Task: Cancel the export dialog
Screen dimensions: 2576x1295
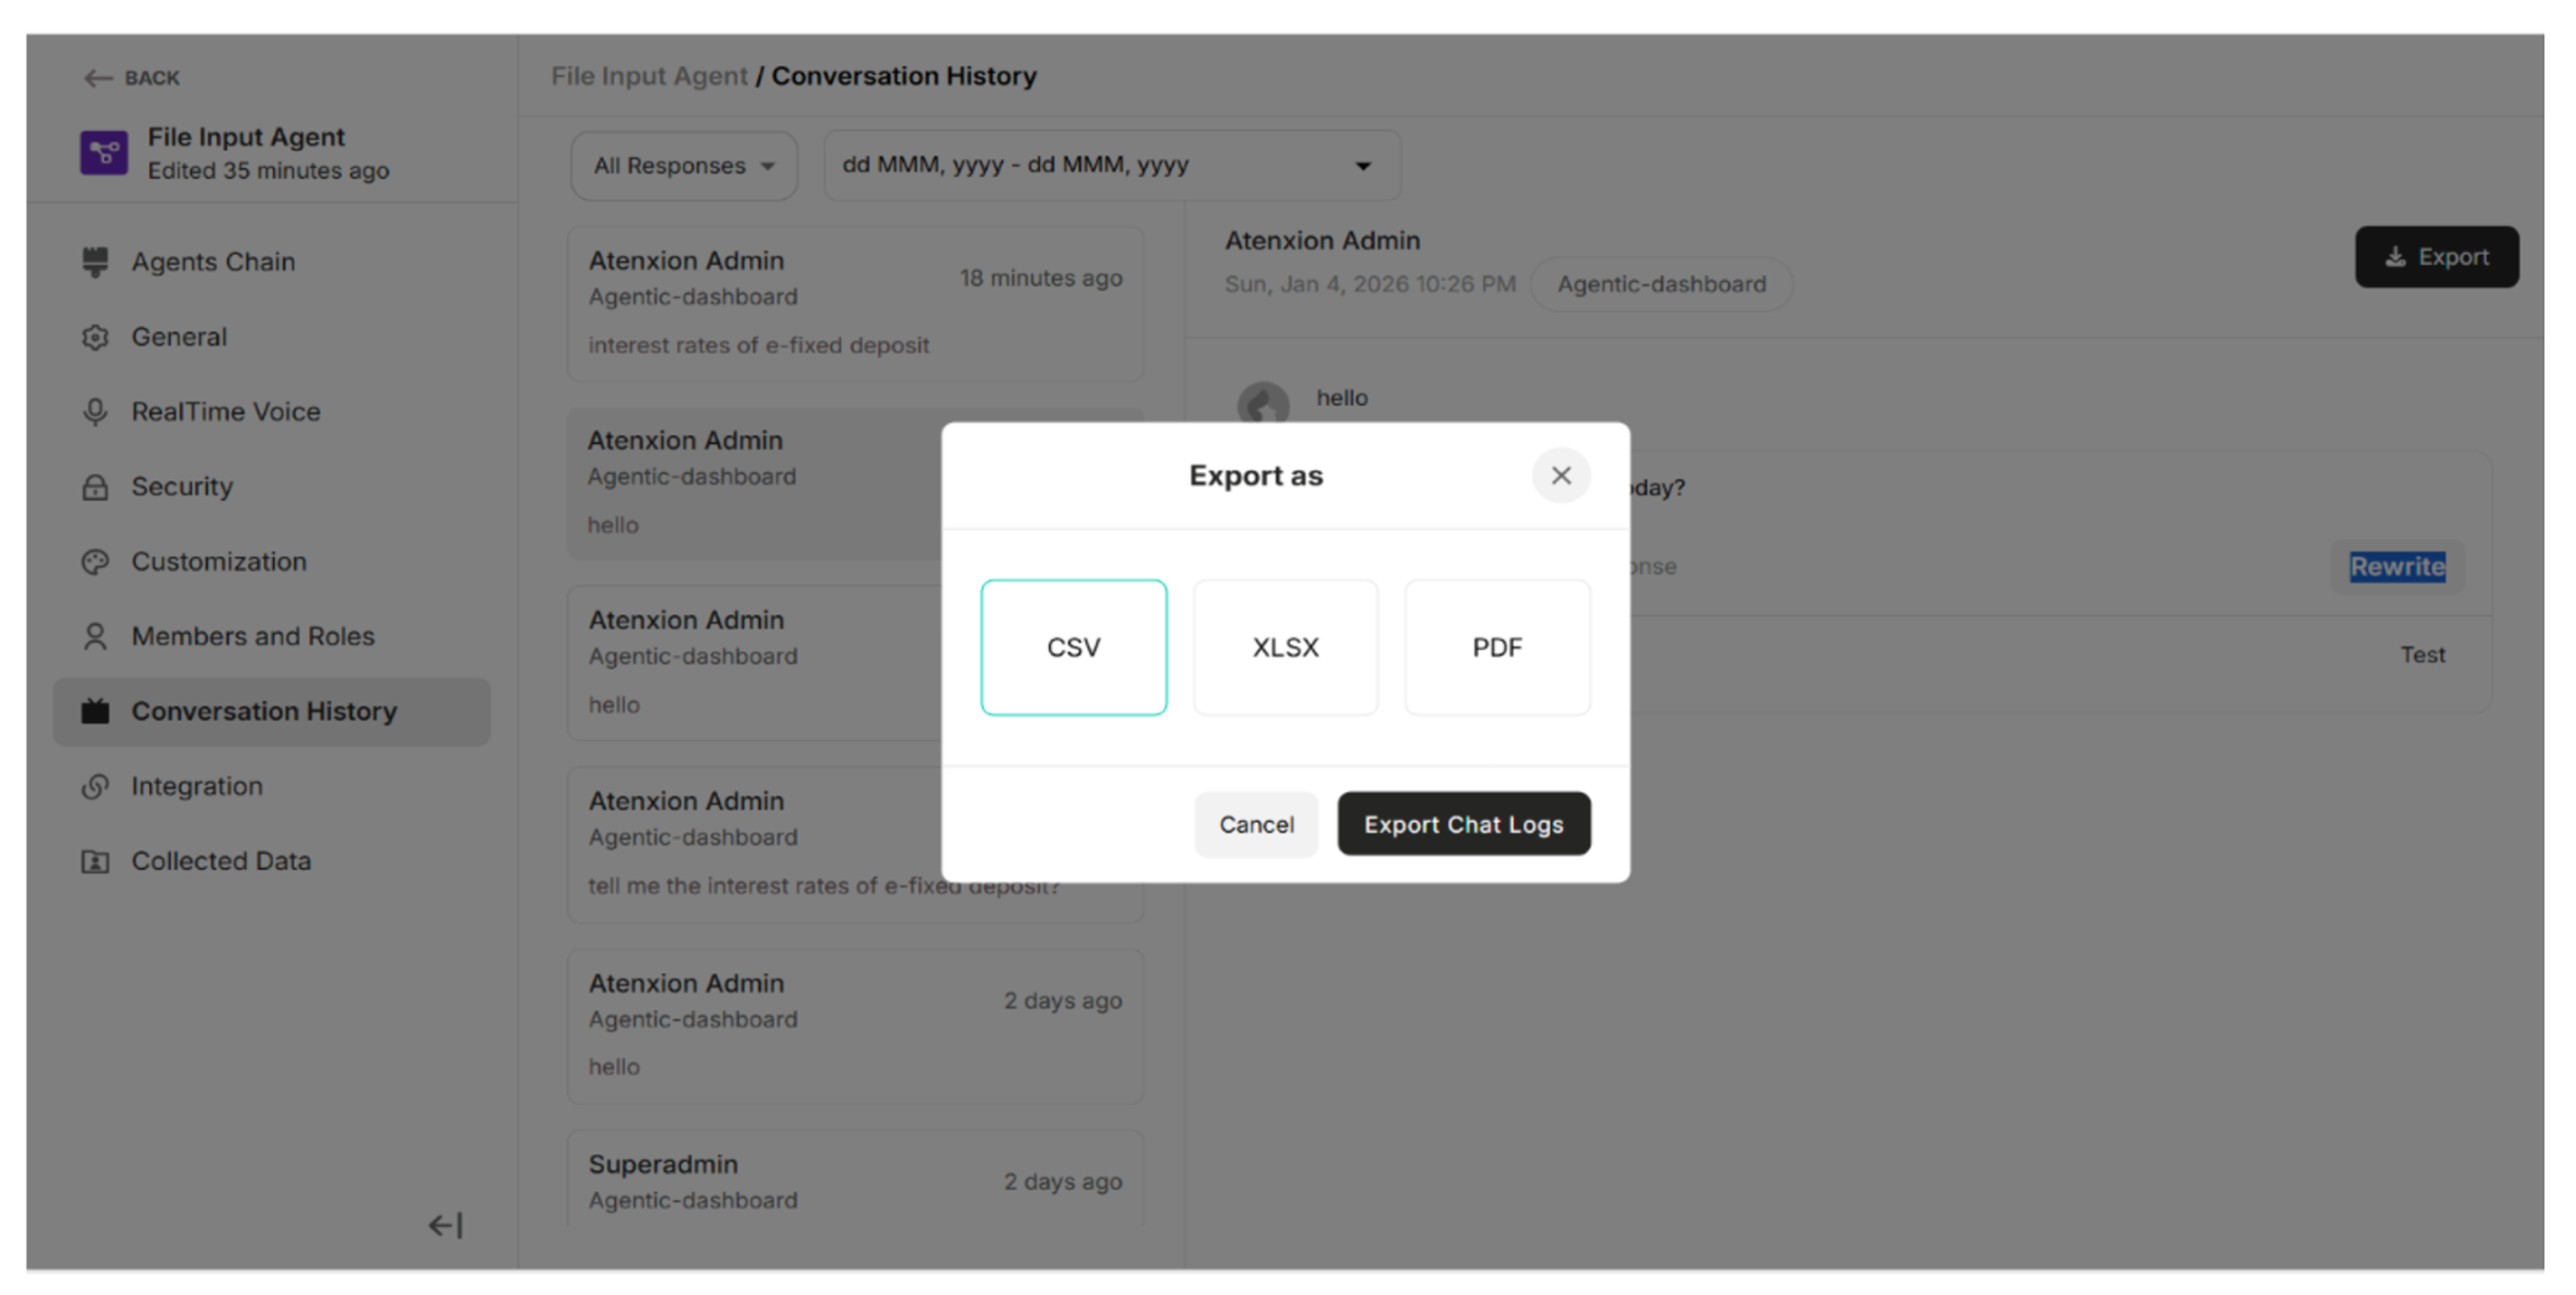Action: tap(1256, 824)
